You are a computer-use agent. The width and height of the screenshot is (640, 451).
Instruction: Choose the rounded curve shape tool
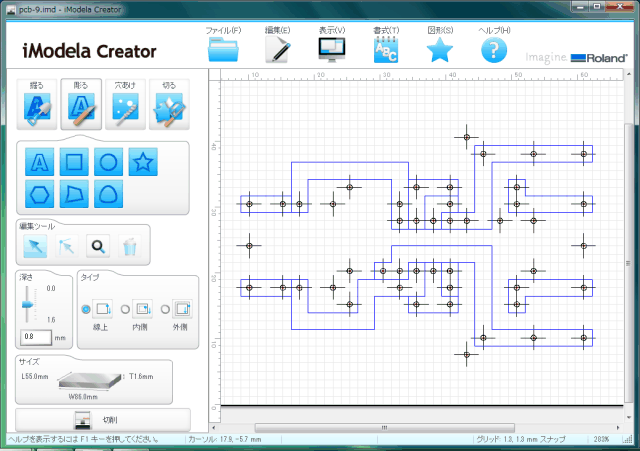click(x=108, y=194)
